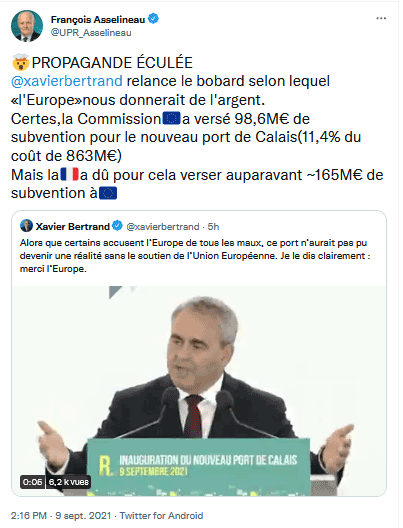Screen dimensions: 403x528
Task: Click the @UPR_Asselineau handle
Action: pos(91,33)
